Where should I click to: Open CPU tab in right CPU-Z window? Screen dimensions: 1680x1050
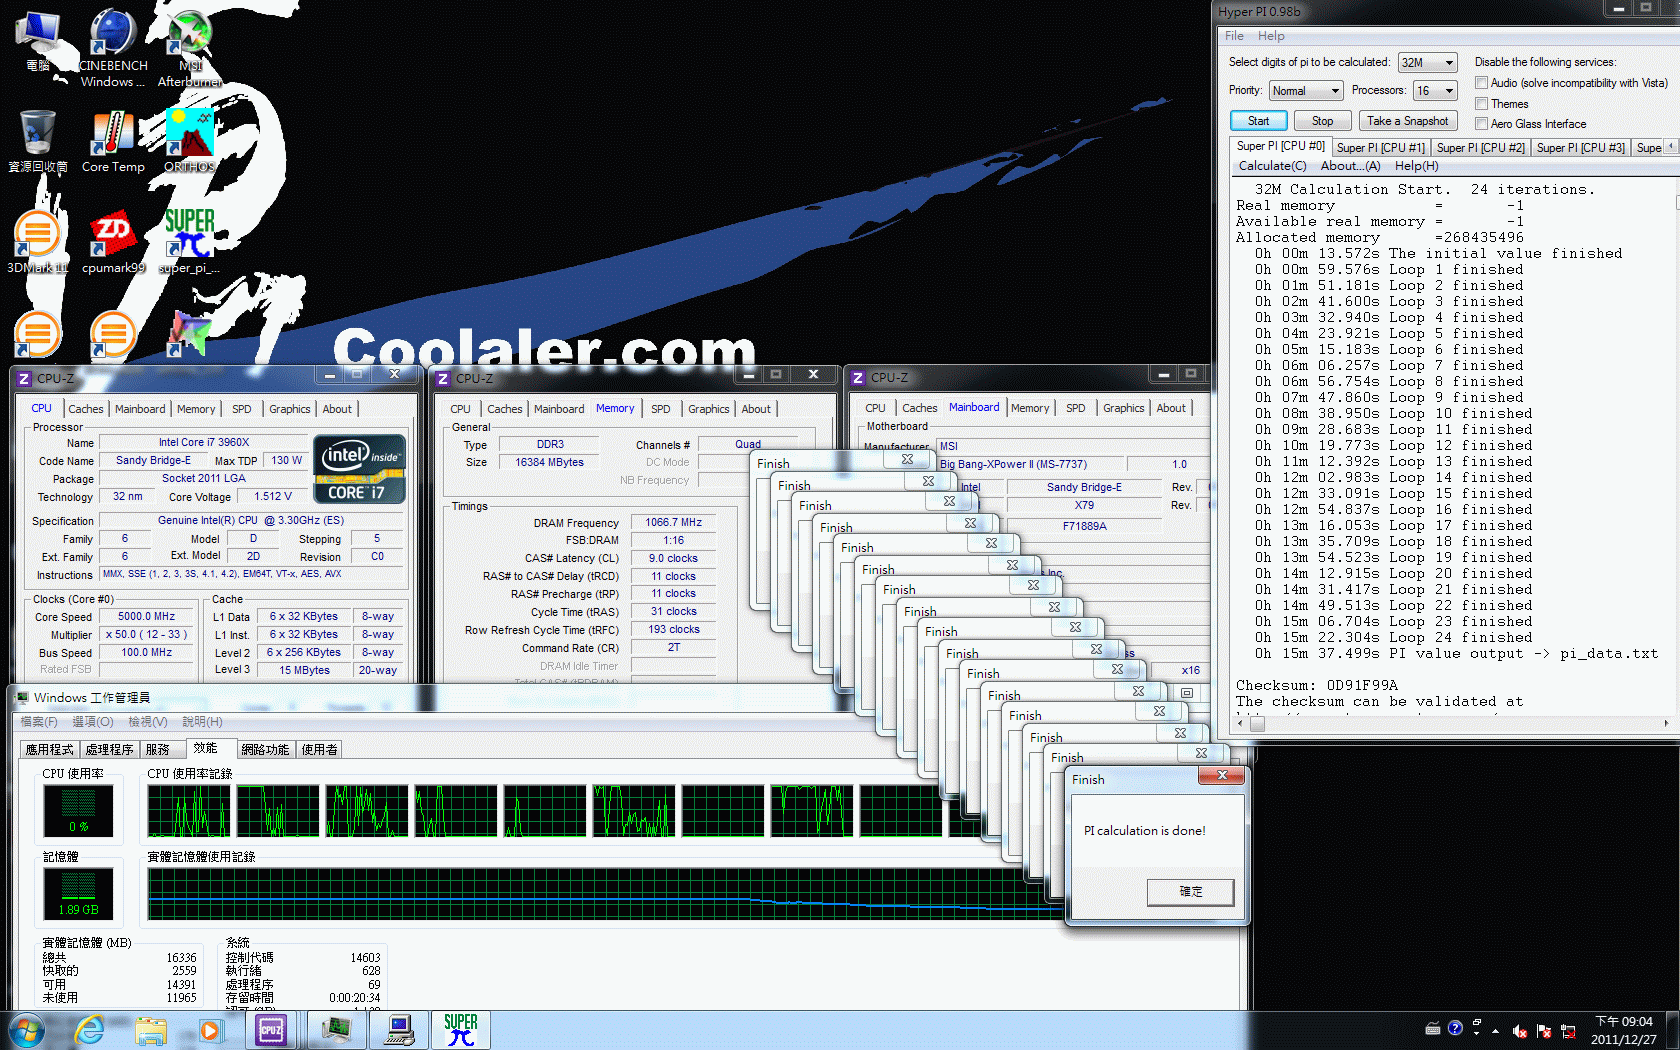875,408
